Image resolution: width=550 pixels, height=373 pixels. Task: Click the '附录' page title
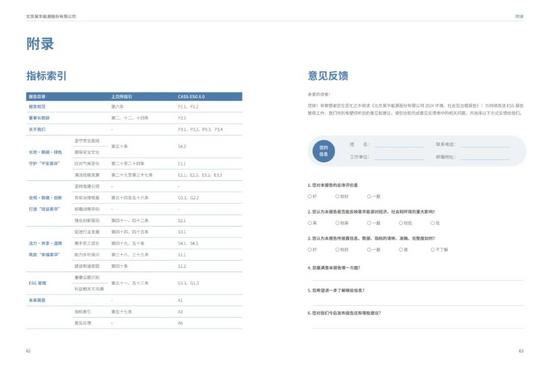click(x=40, y=44)
